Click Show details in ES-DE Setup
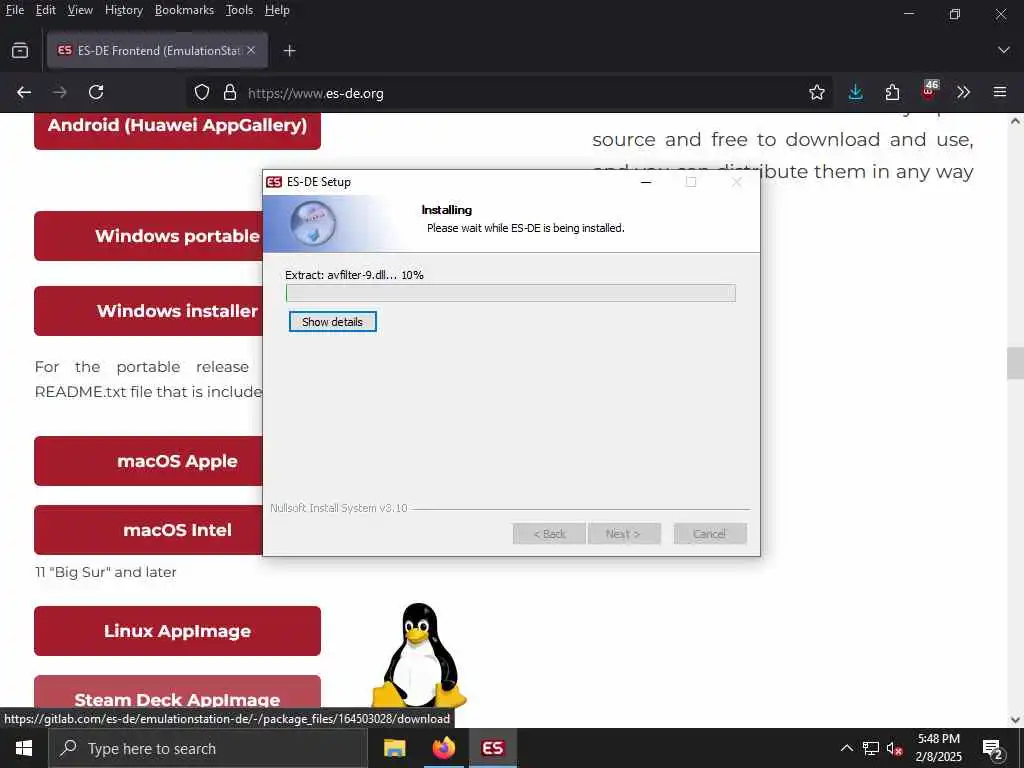Screen dimensions: 1024x768 [x=332, y=322]
